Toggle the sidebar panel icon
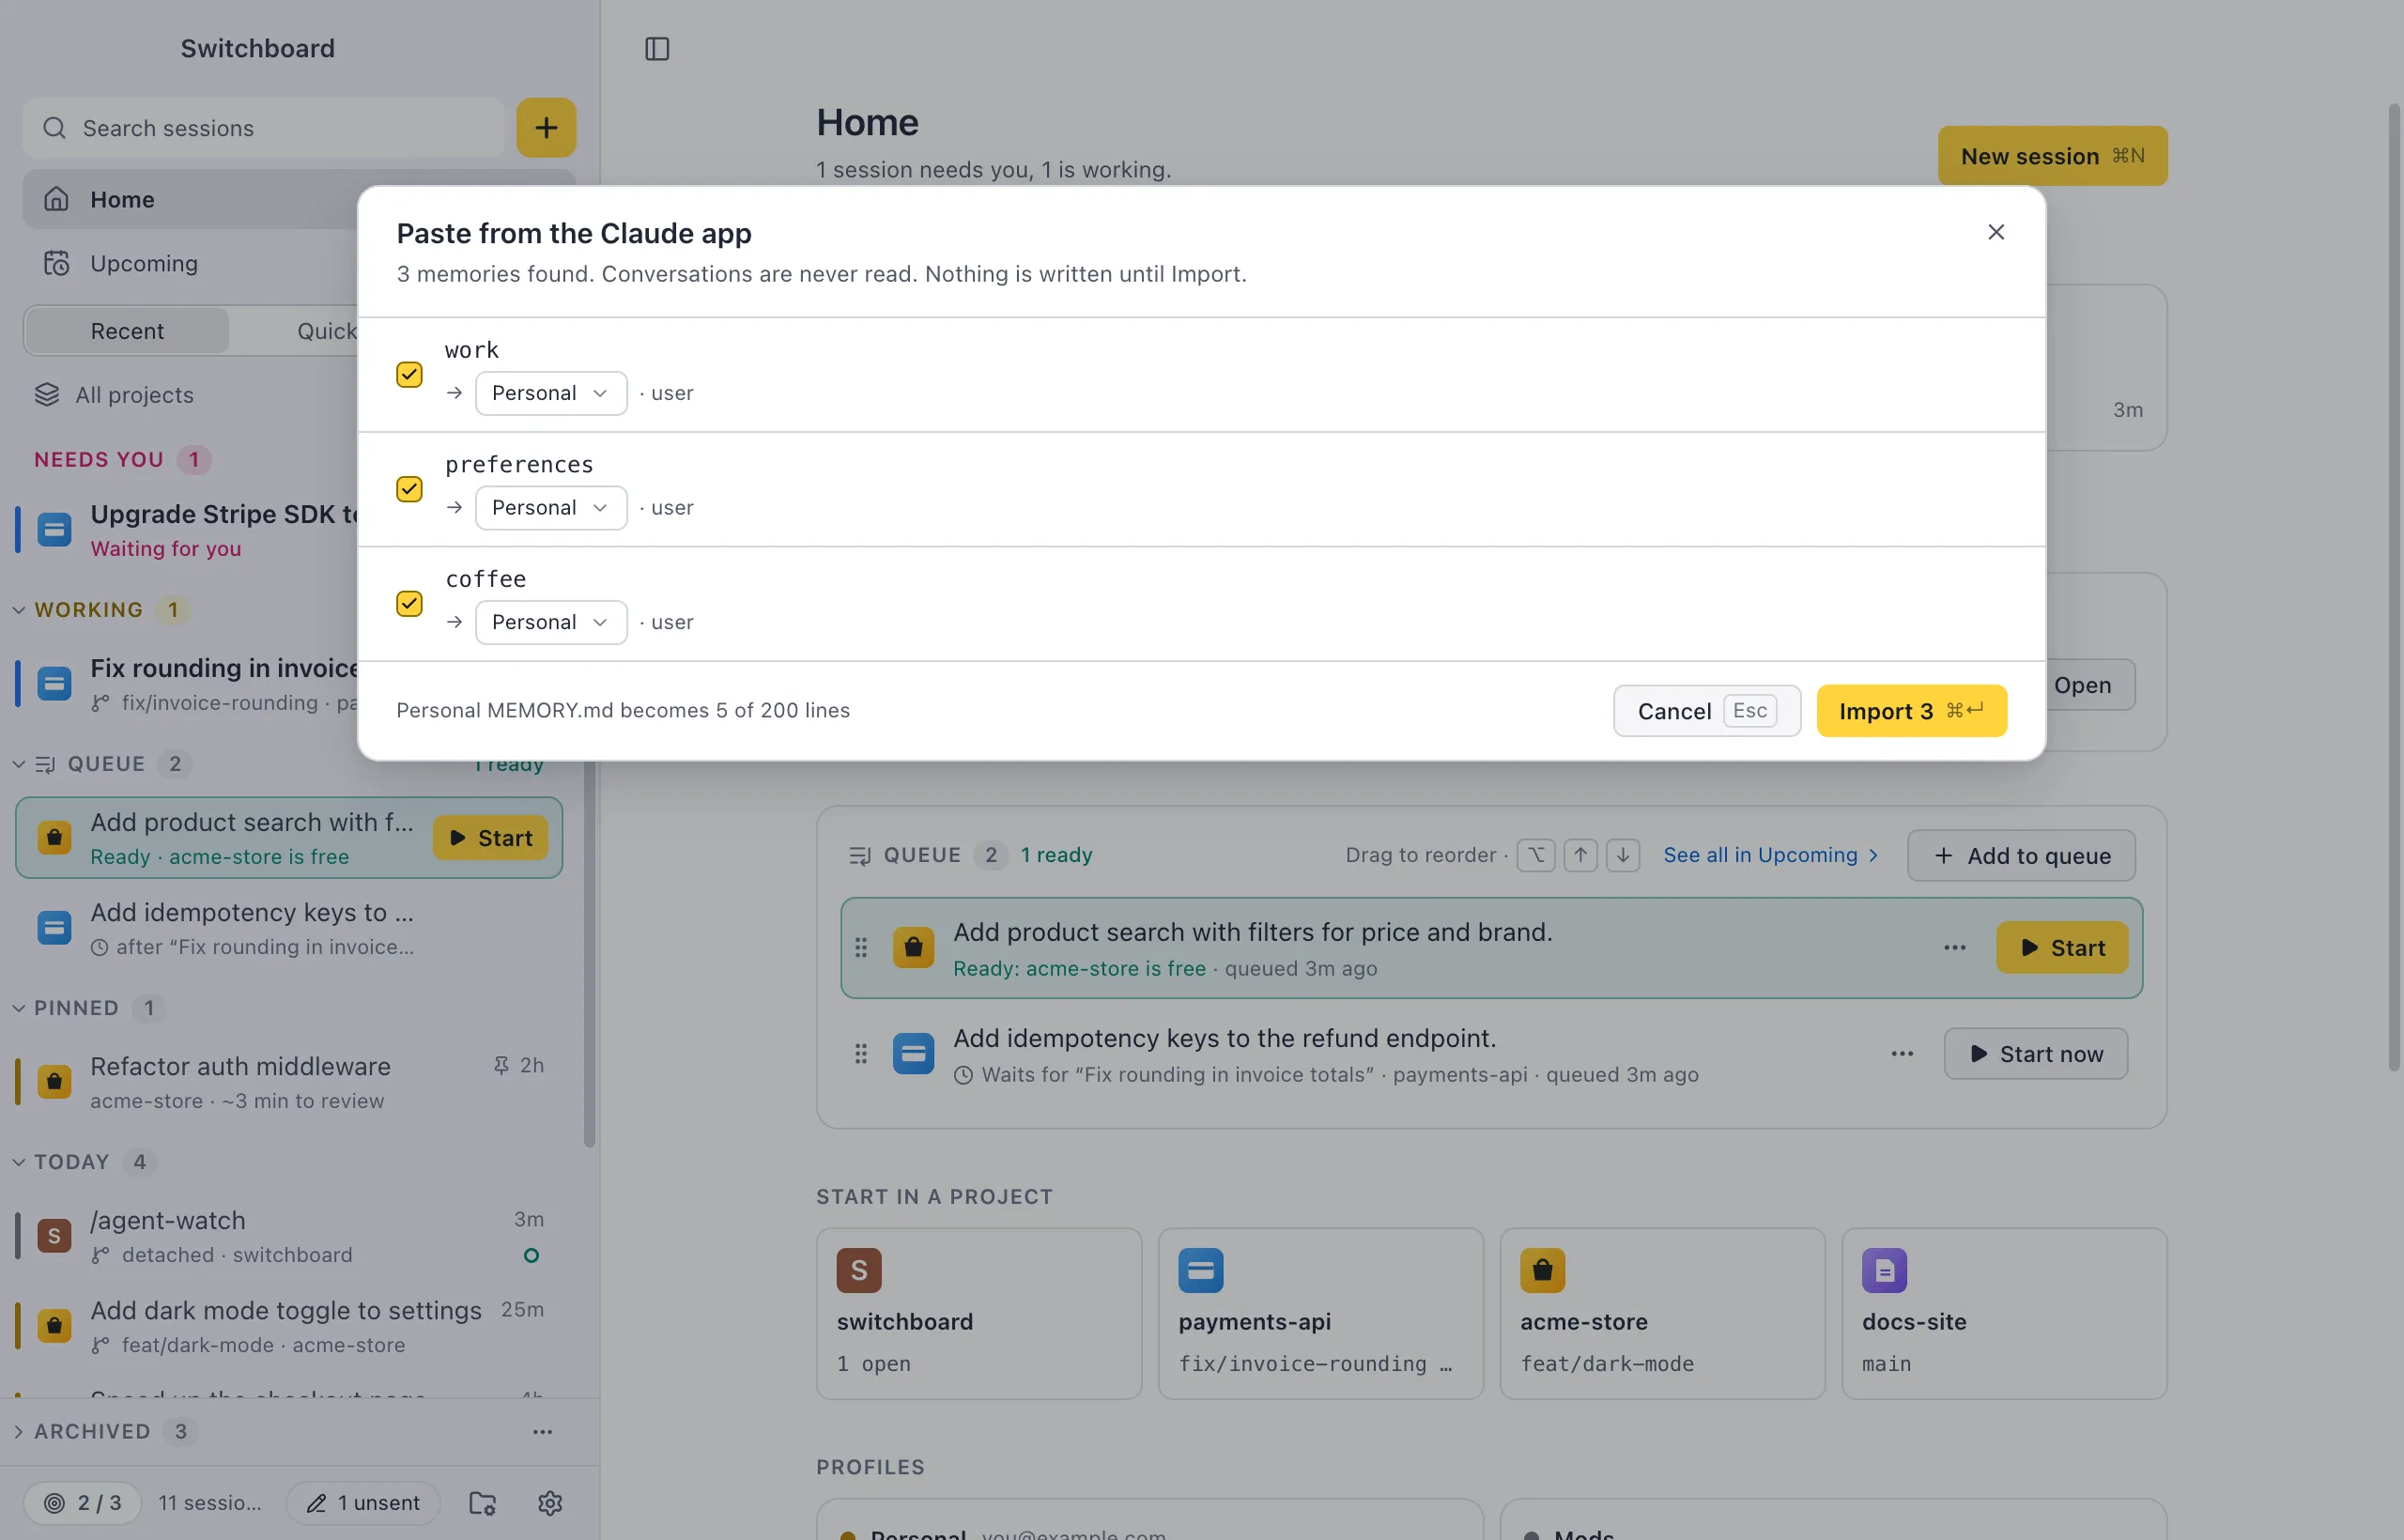 tap(657, 48)
